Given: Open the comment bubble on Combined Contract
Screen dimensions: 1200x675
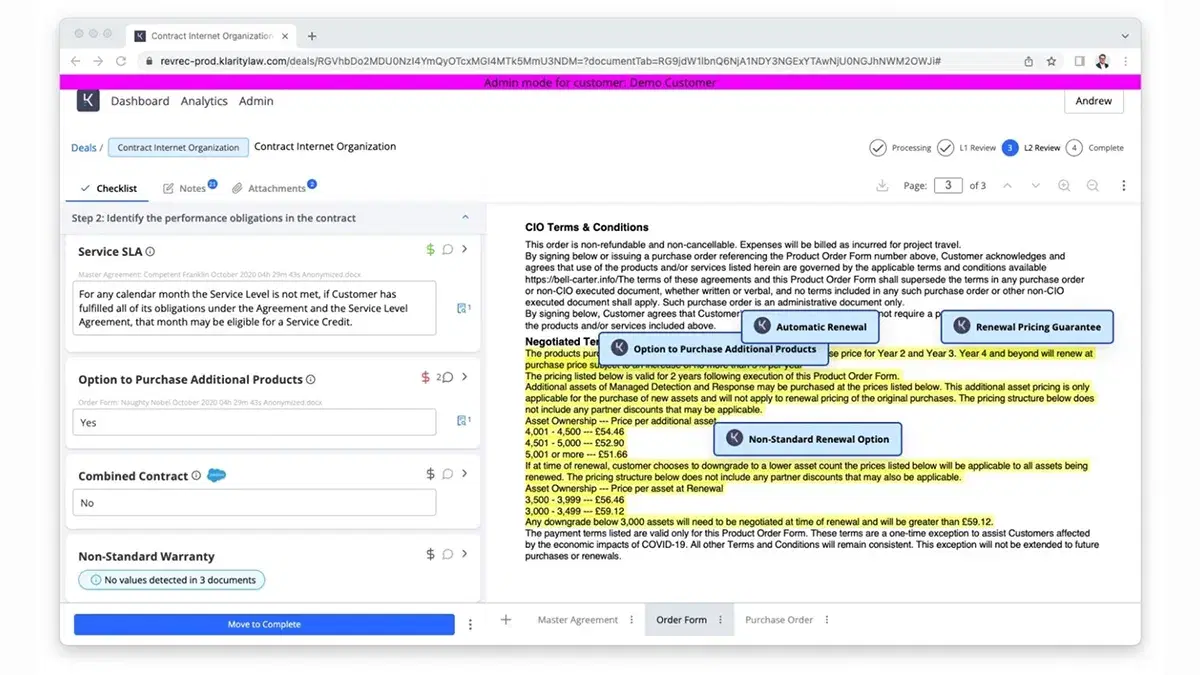Looking at the screenshot, I should [x=448, y=474].
